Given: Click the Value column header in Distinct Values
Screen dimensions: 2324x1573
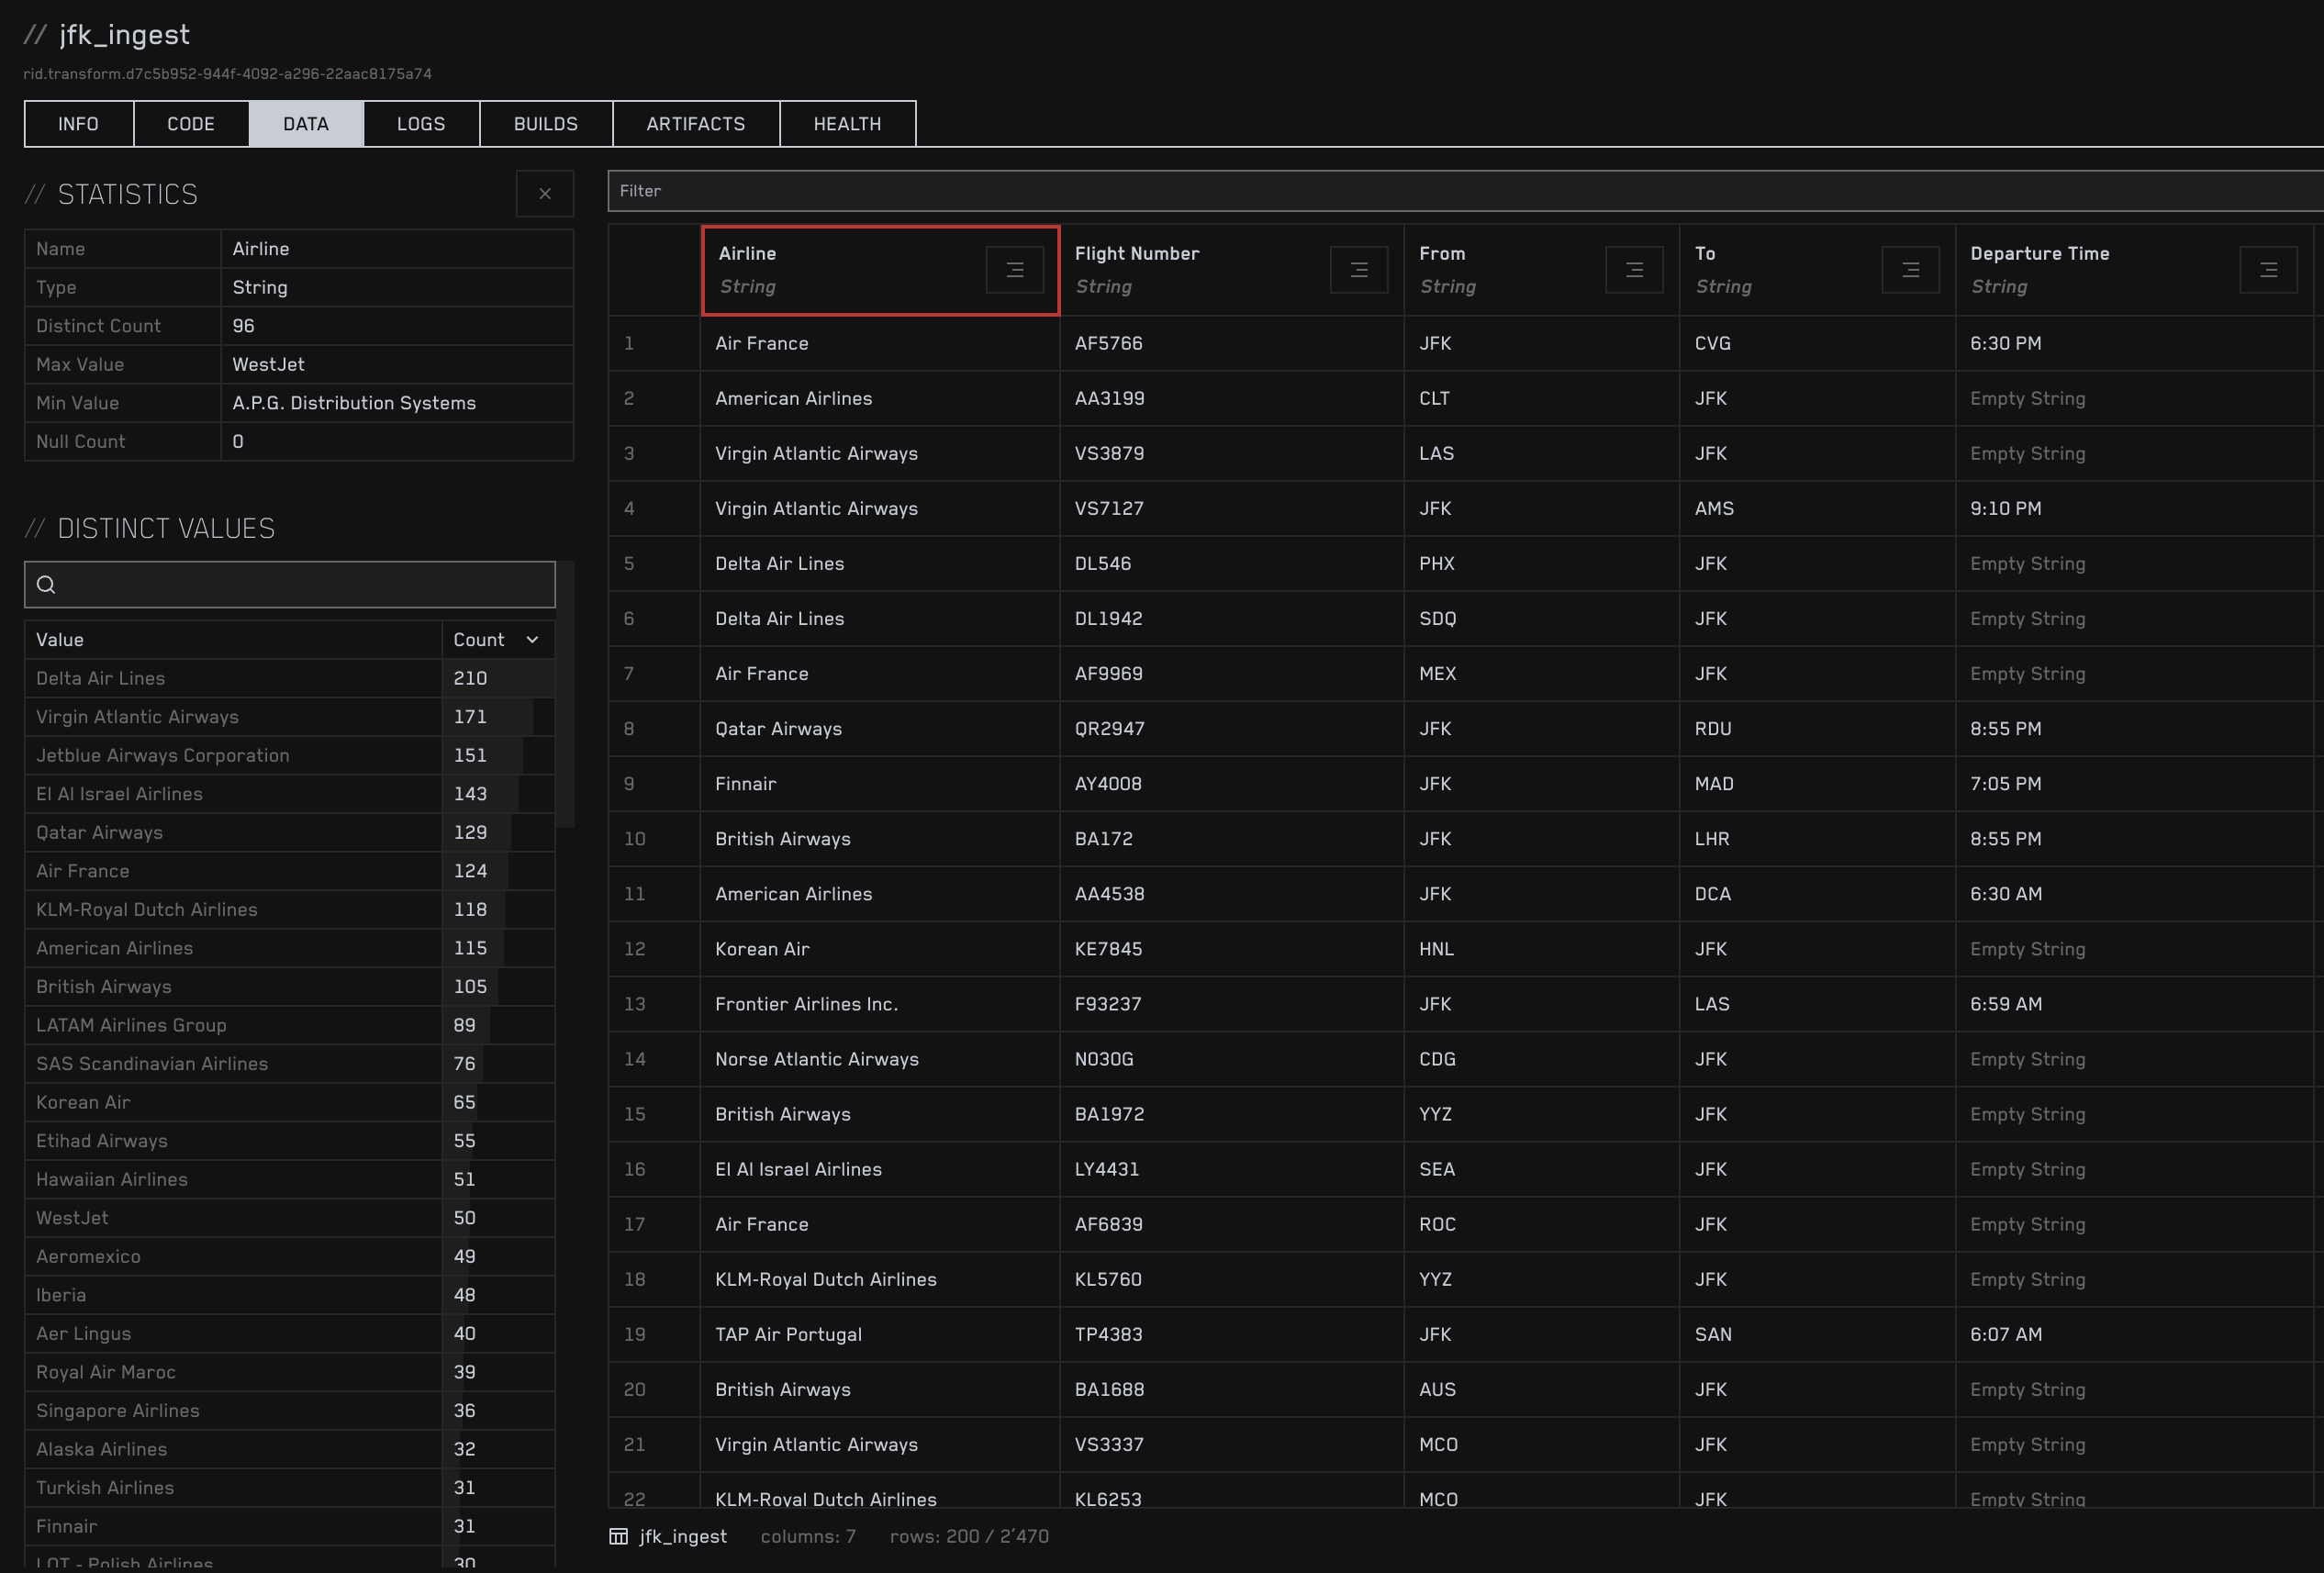Looking at the screenshot, I should (x=233, y=640).
